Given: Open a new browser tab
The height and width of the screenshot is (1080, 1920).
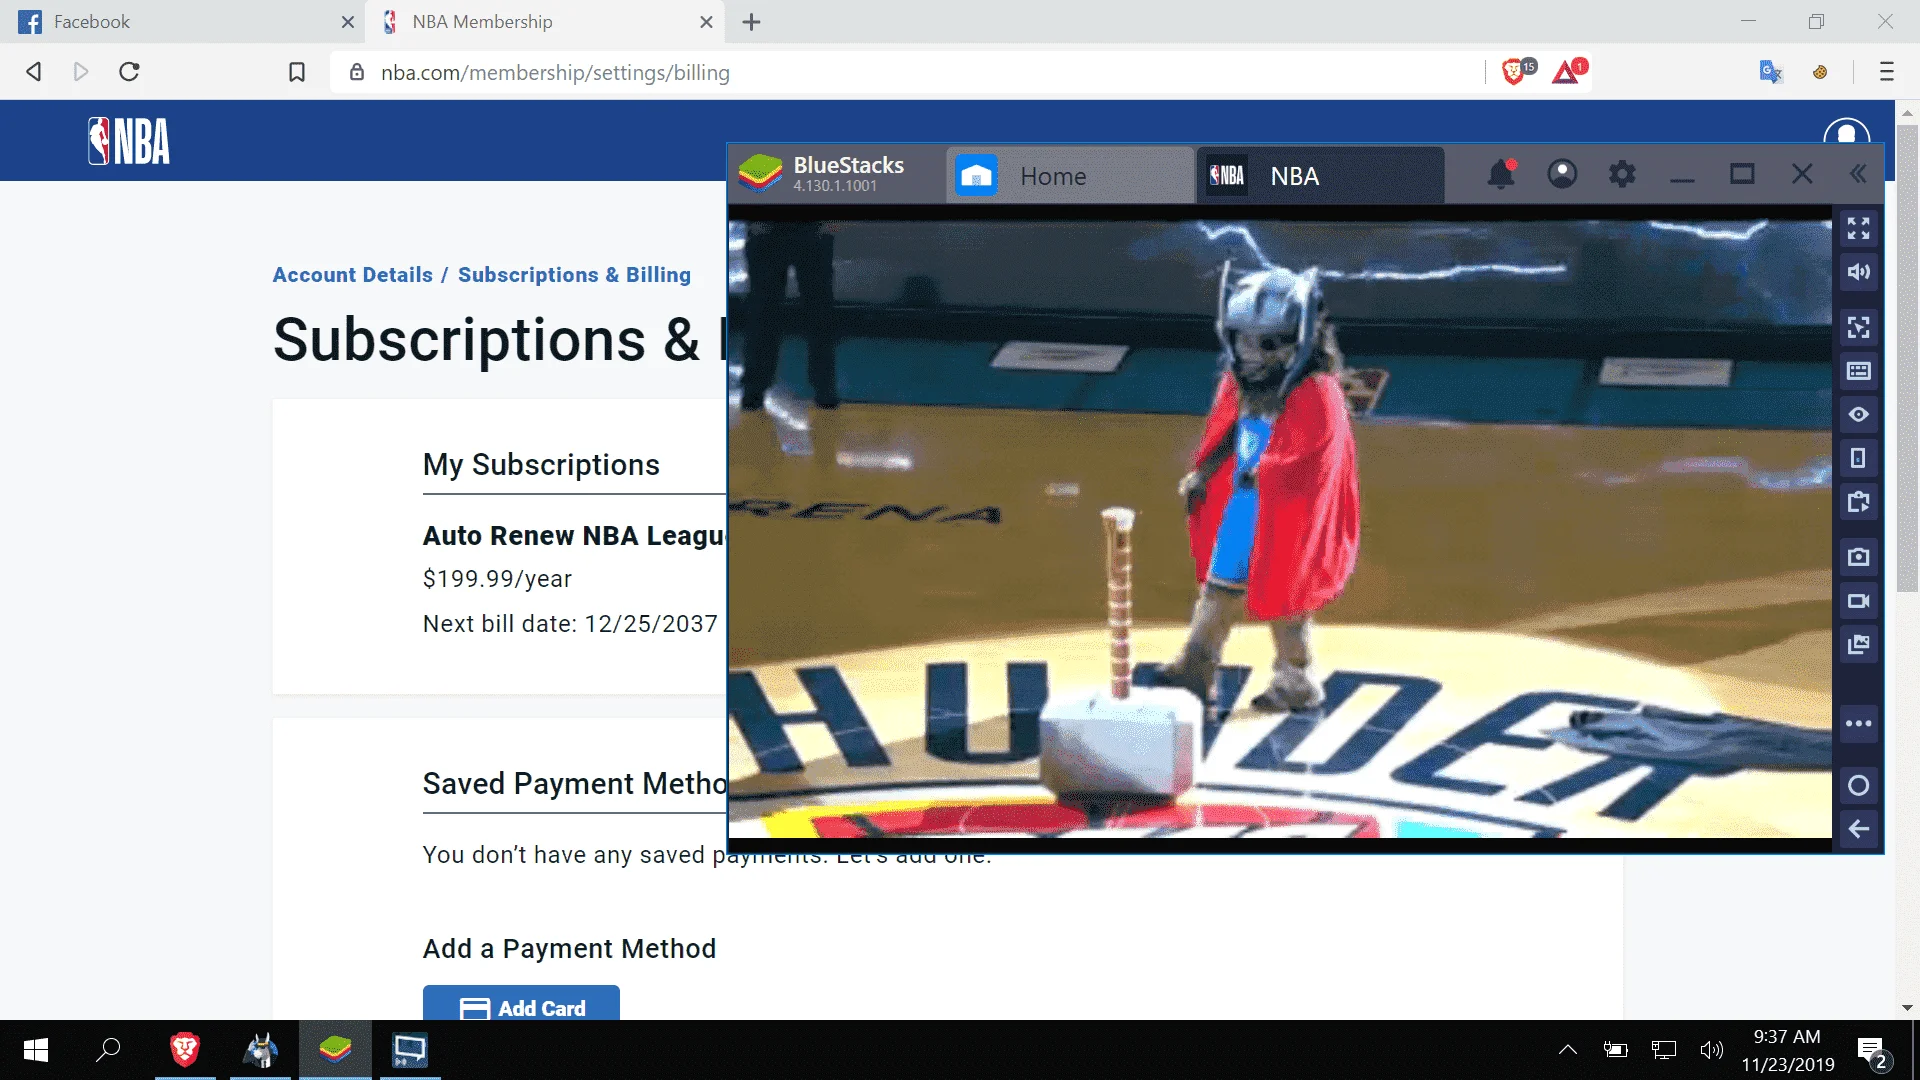Looking at the screenshot, I should coord(752,22).
